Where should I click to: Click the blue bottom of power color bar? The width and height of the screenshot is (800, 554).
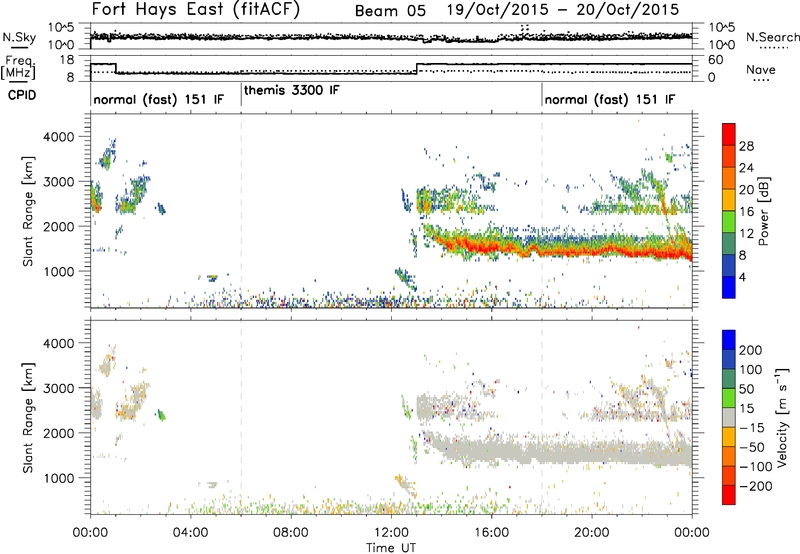(729, 287)
